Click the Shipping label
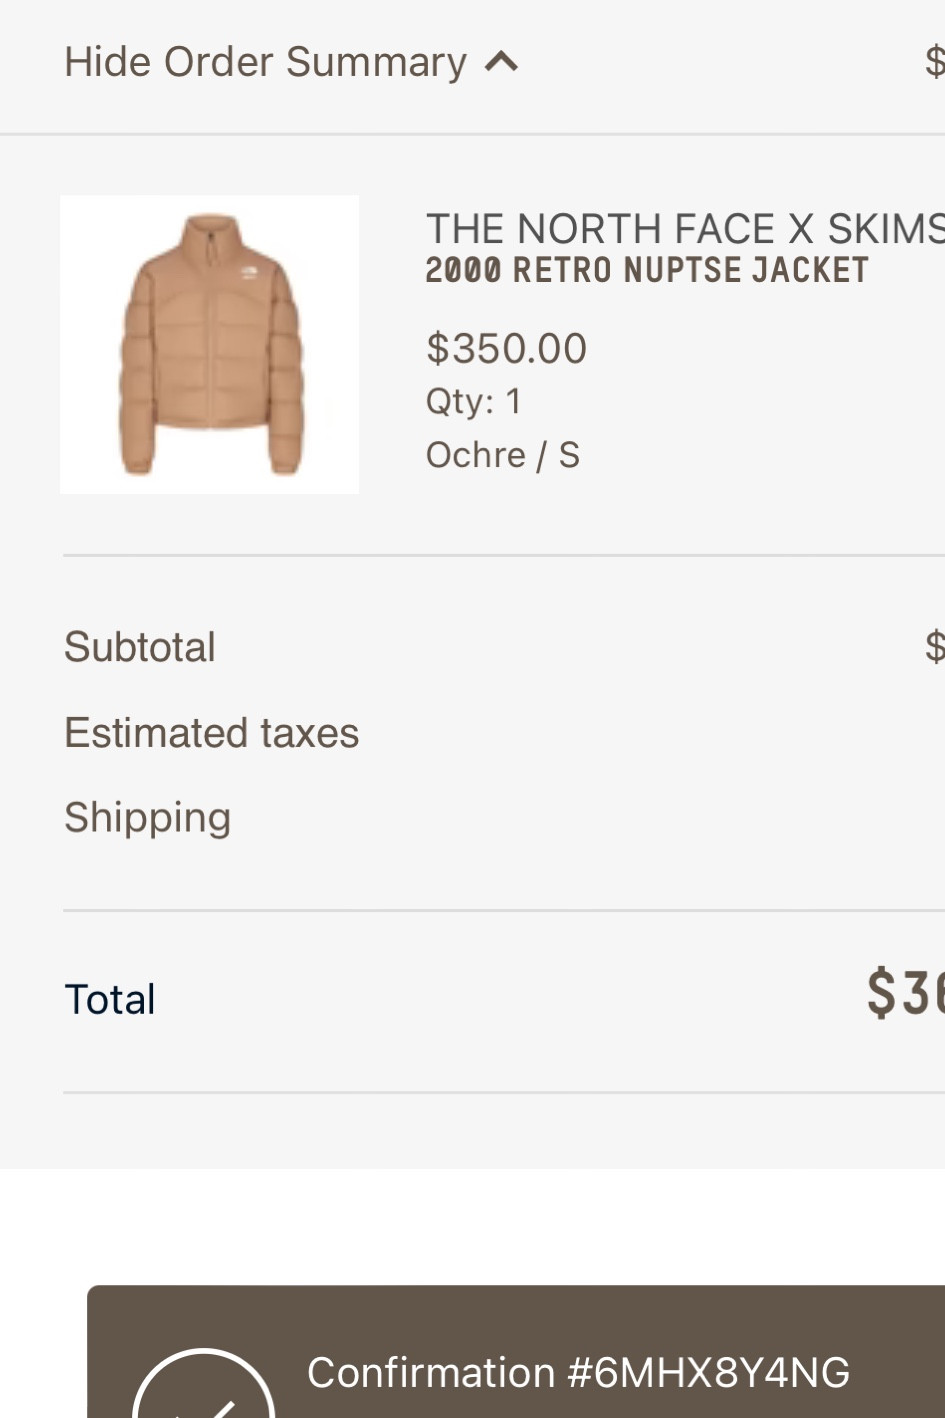This screenshot has width=945, height=1418. [147, 817]
